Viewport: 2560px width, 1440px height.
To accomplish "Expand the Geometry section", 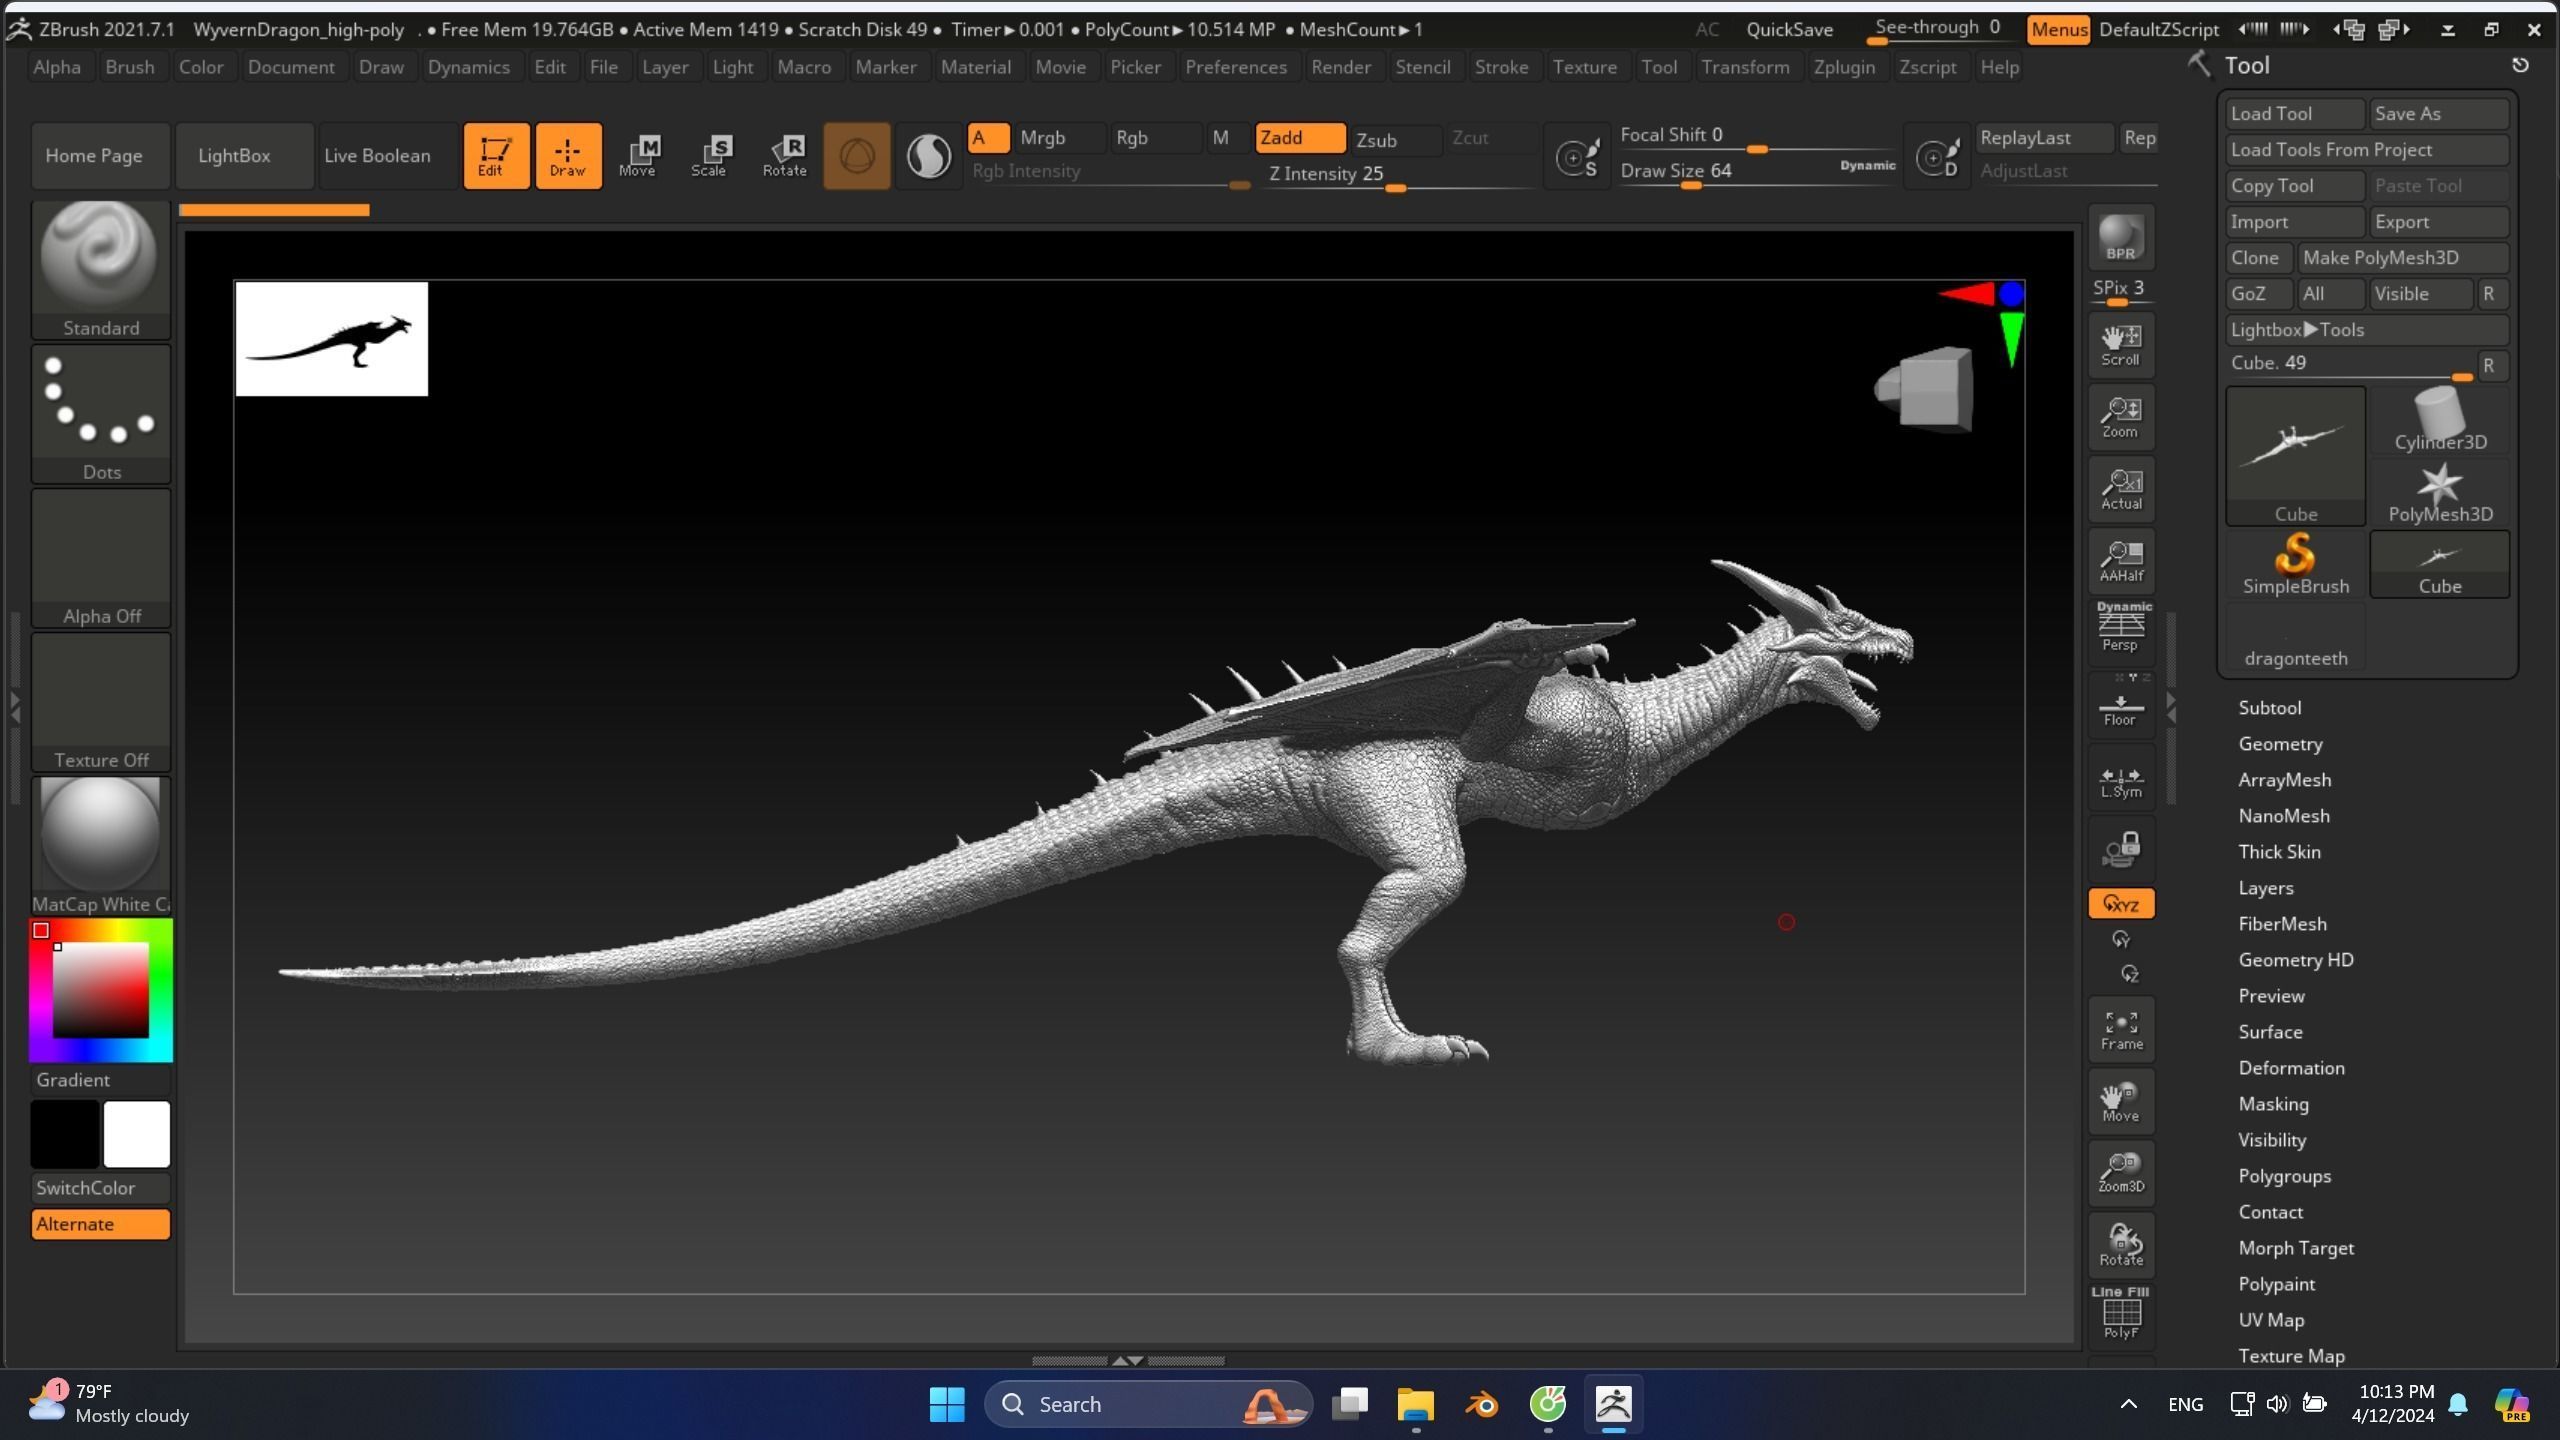I will click(2280, 744).
